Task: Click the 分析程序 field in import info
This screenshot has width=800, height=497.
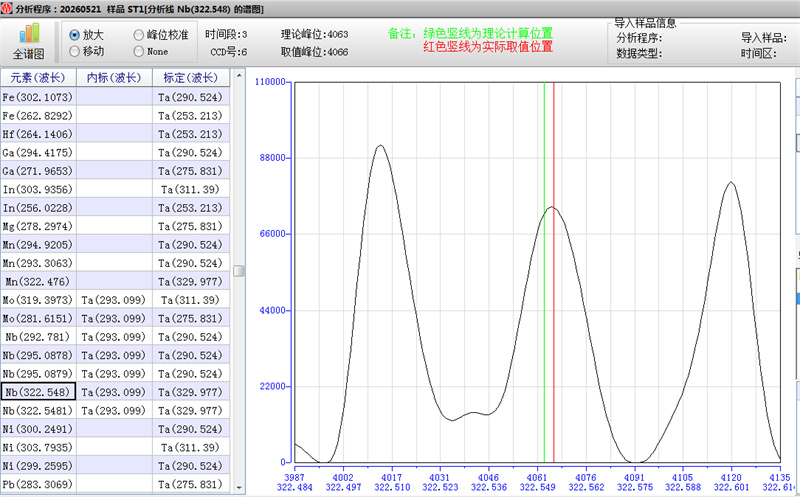Action: [639, 38]
